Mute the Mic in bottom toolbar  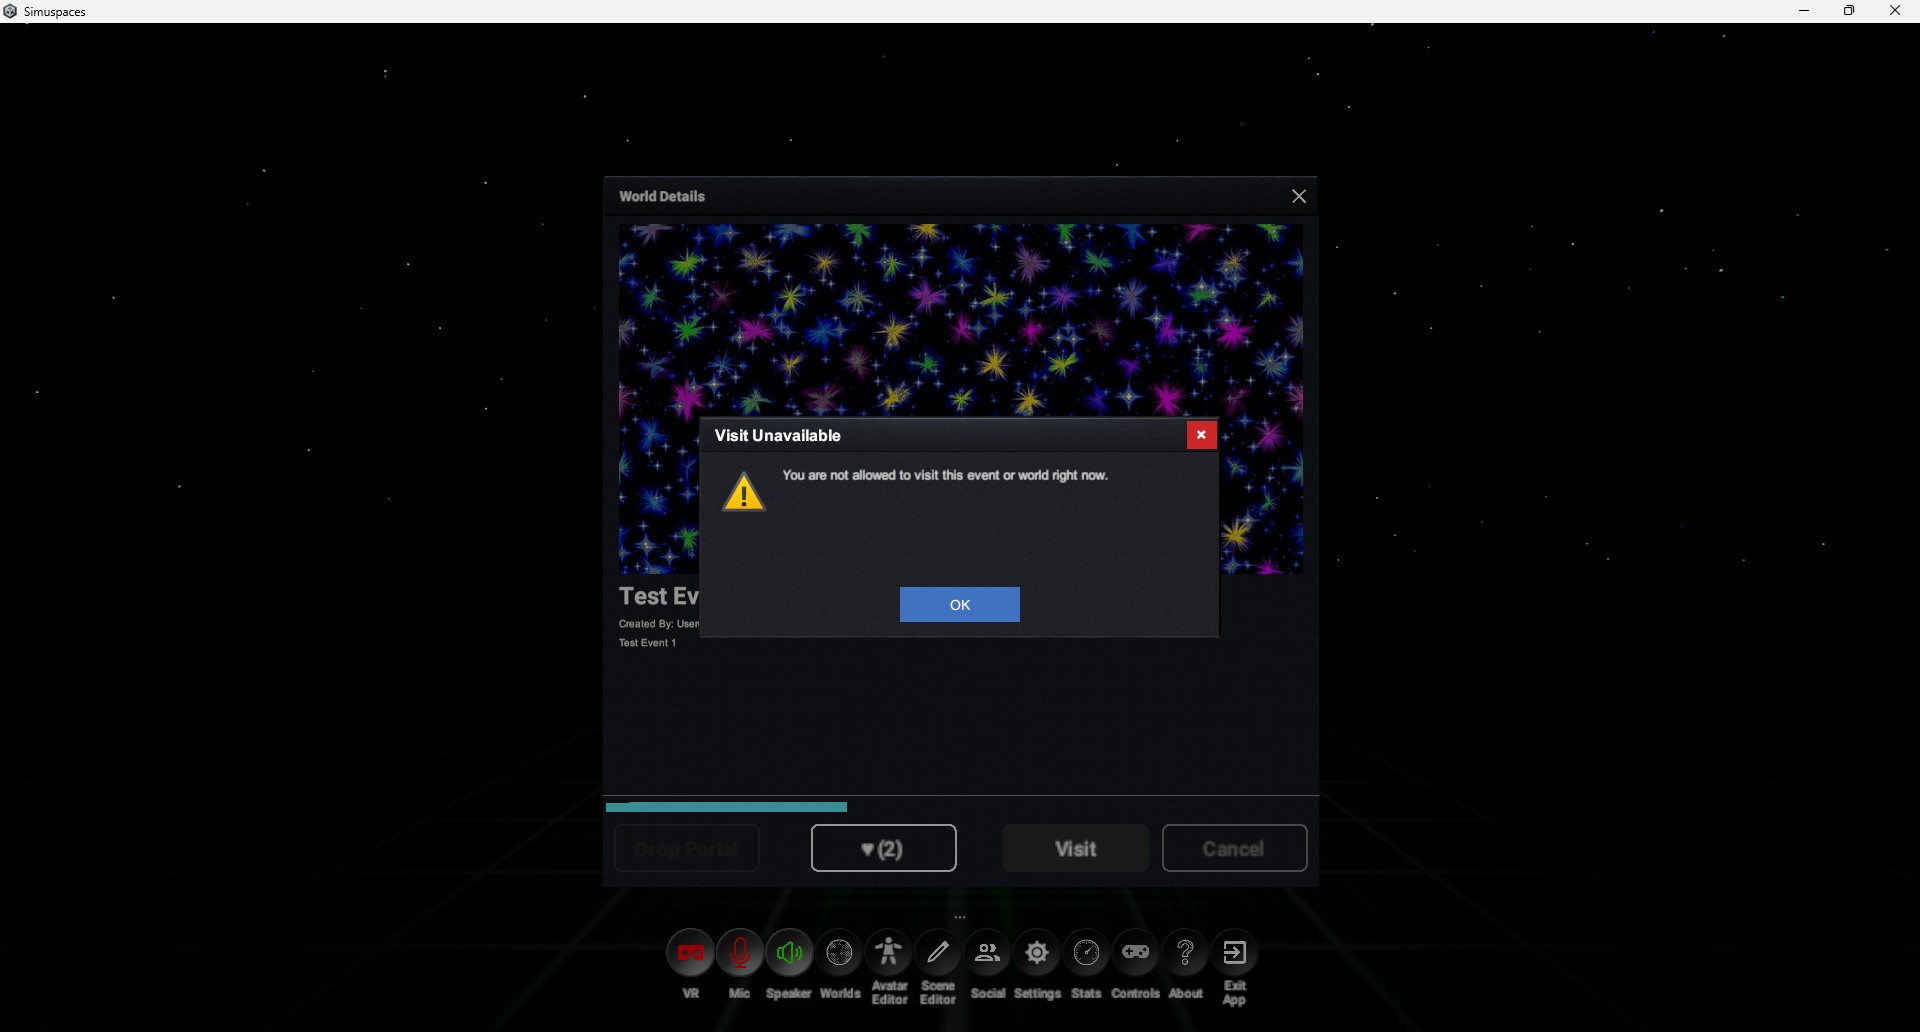(x=740, y=953)
